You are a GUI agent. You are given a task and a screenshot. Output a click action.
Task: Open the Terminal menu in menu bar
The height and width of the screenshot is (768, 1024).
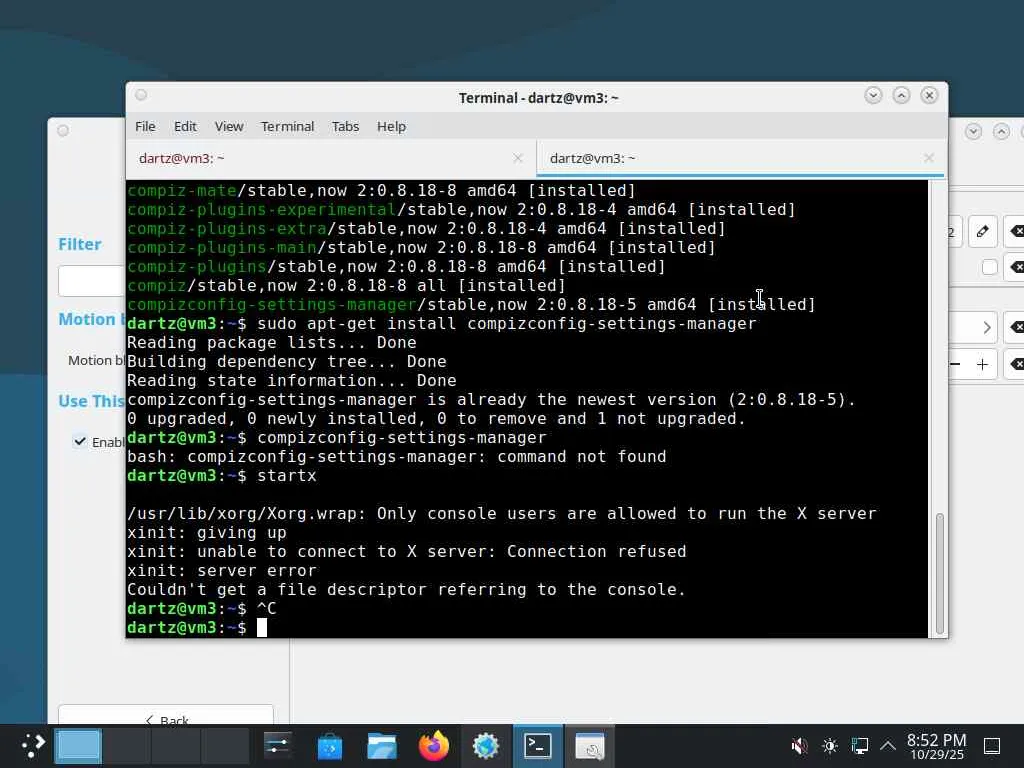tap(287, 126)
